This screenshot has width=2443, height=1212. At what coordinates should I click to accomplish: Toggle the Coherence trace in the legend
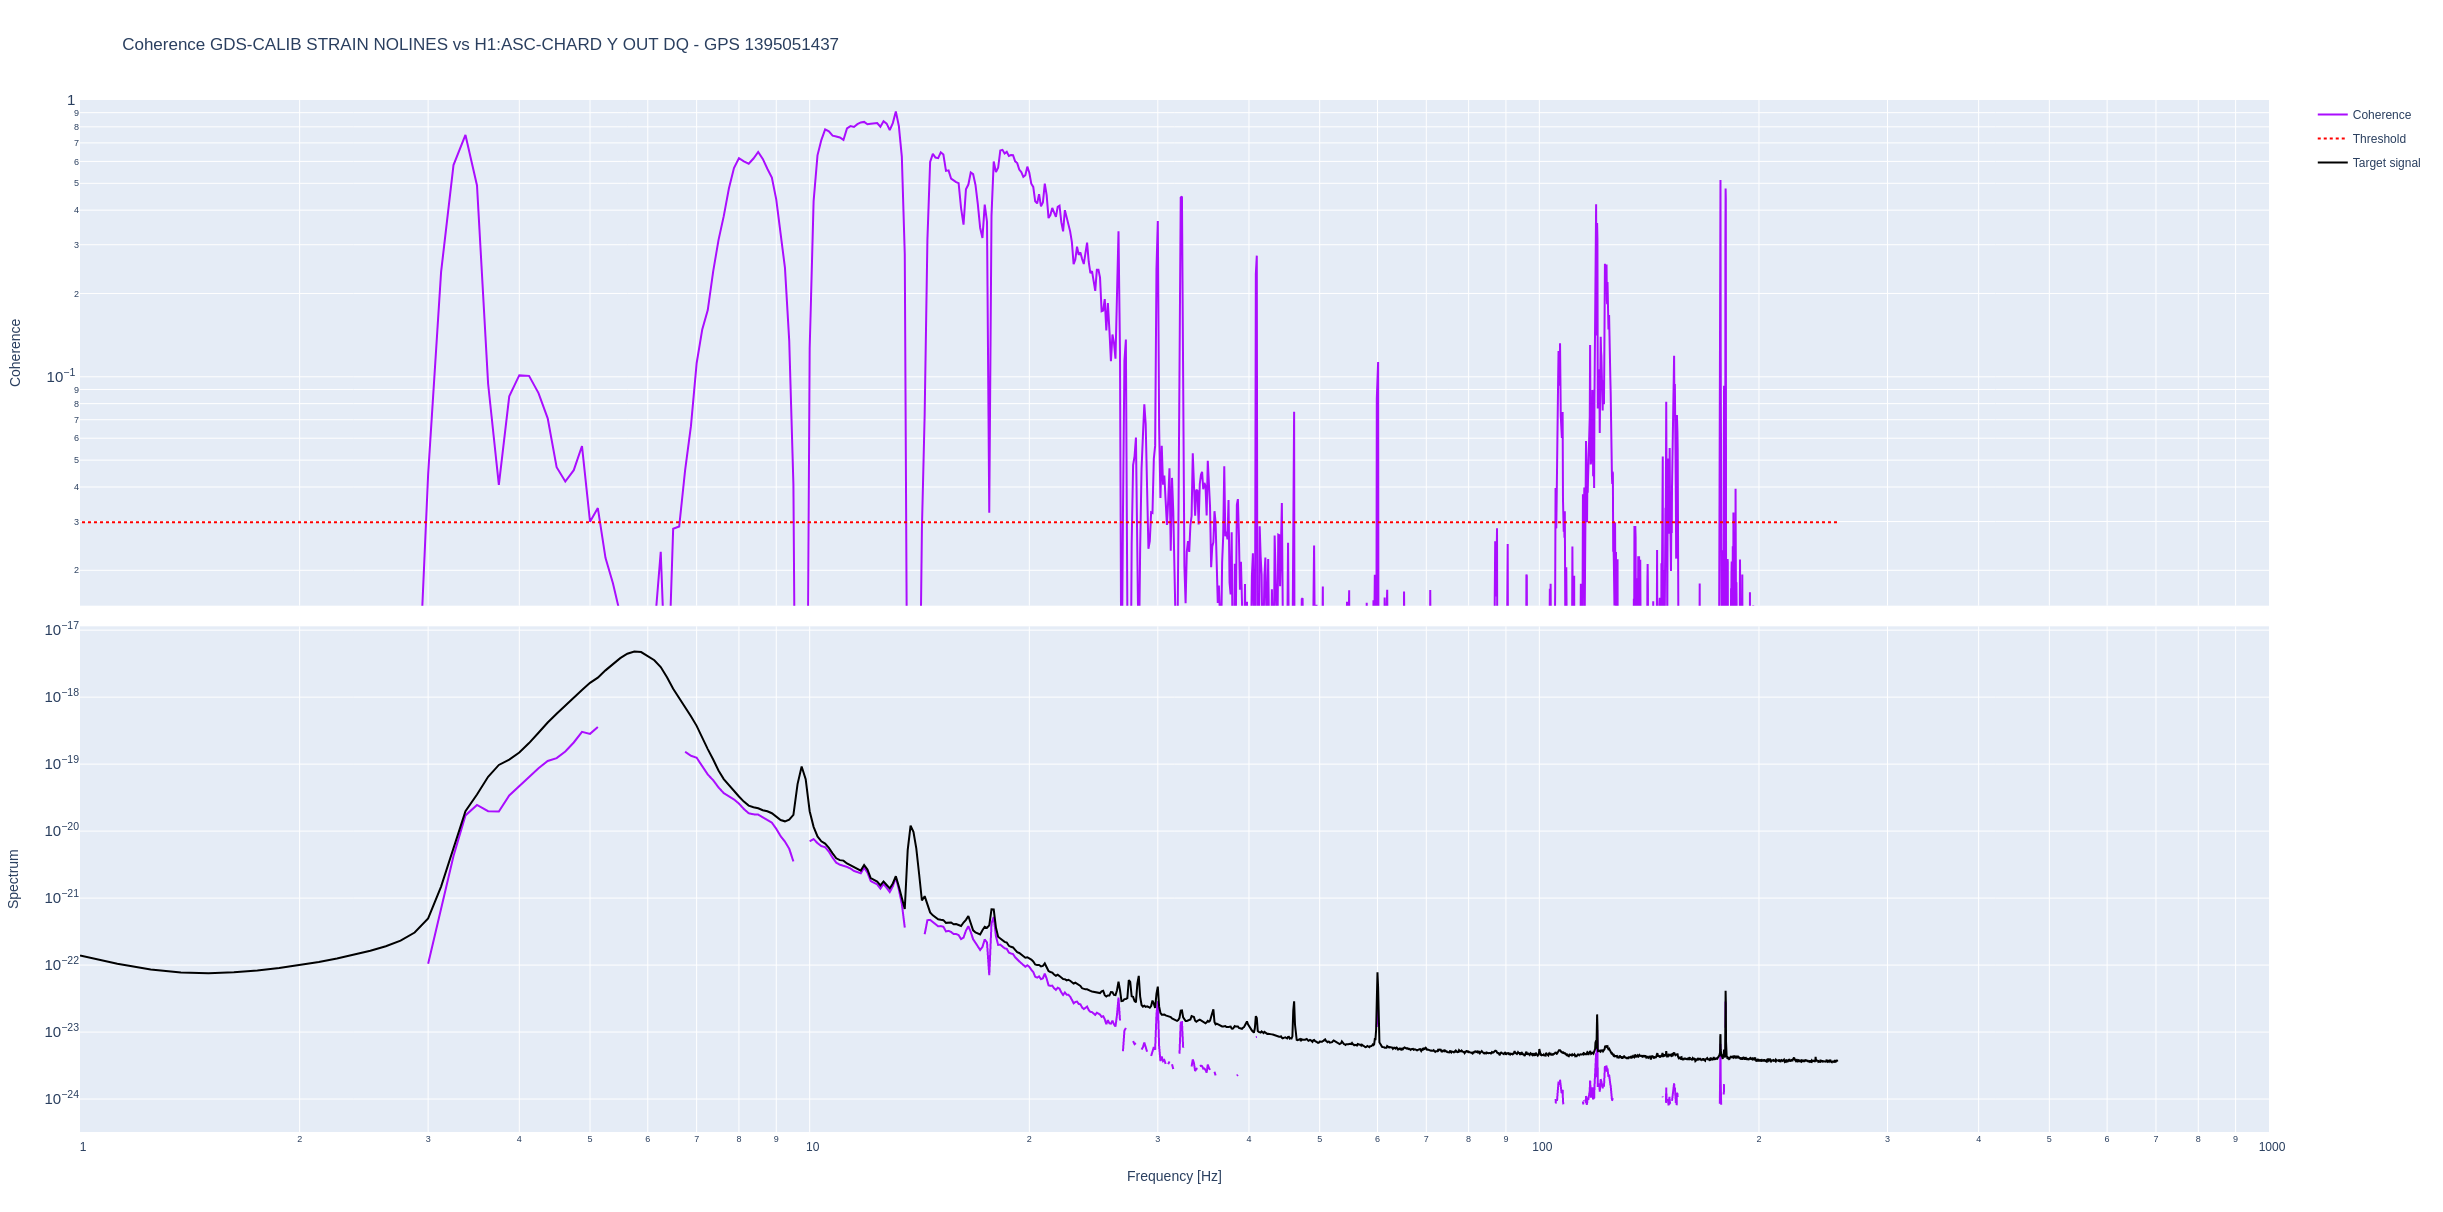[2381, 115]
